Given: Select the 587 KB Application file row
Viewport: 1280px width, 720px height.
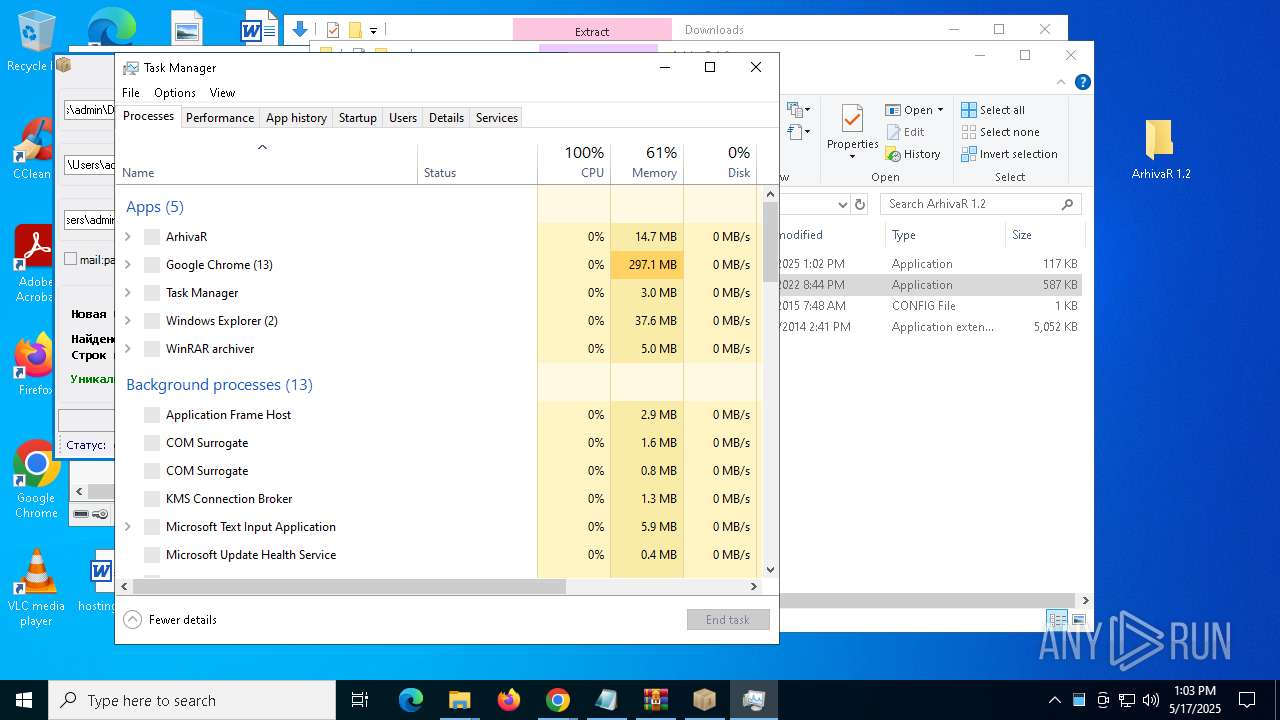Looking at the screenshot, I should coord(930,285).
